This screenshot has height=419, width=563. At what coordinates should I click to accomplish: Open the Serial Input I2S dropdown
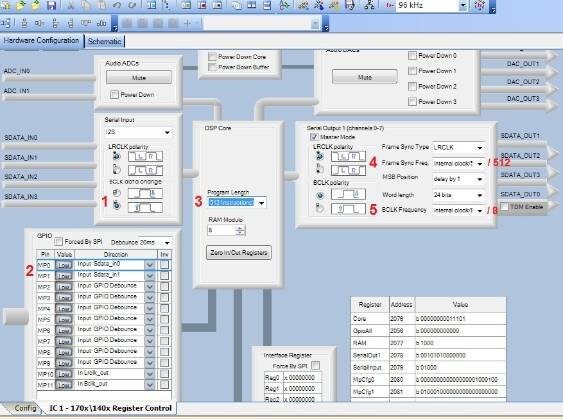tap(167, 132)
